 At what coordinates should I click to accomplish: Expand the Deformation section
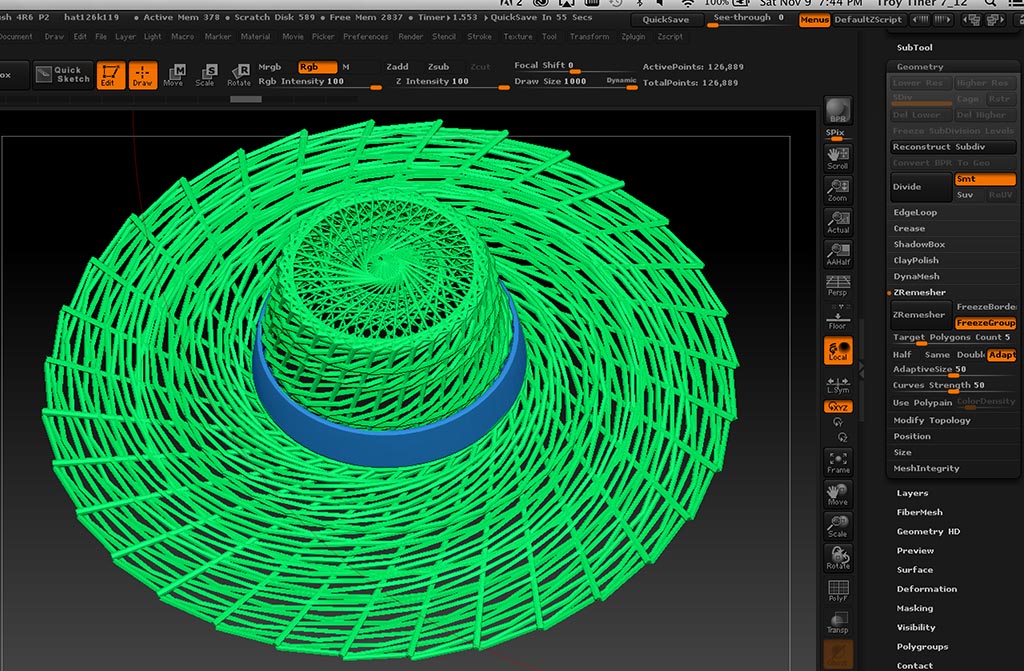(x=927, y=589)
